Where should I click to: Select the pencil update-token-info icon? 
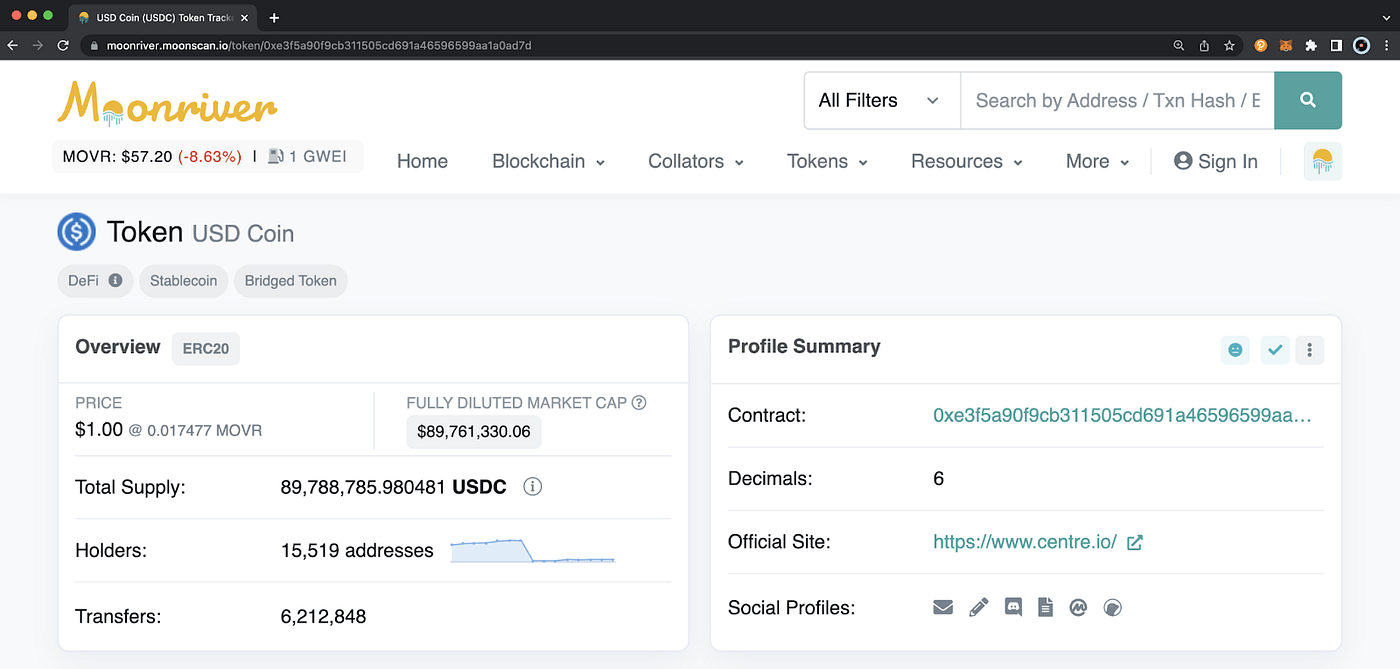pos(978,607)
